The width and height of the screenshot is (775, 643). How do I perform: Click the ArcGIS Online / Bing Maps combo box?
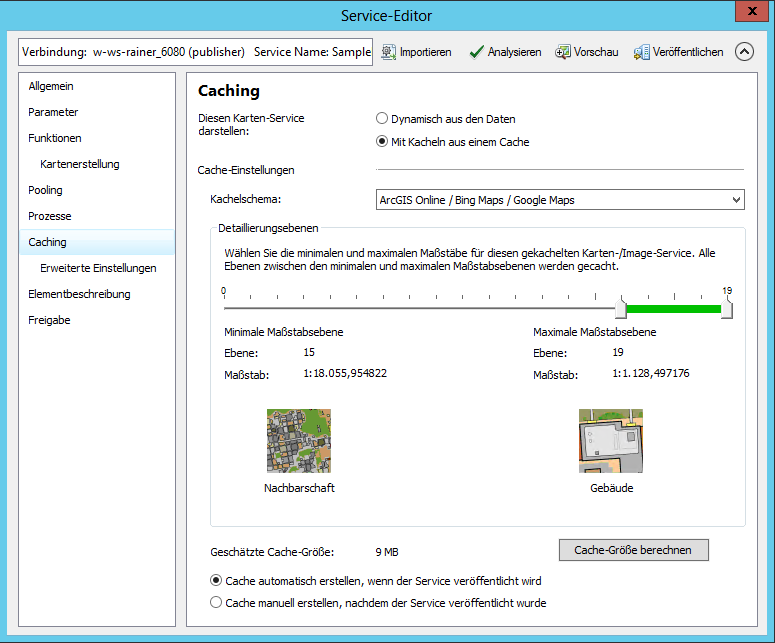click(x=560, y=200)
